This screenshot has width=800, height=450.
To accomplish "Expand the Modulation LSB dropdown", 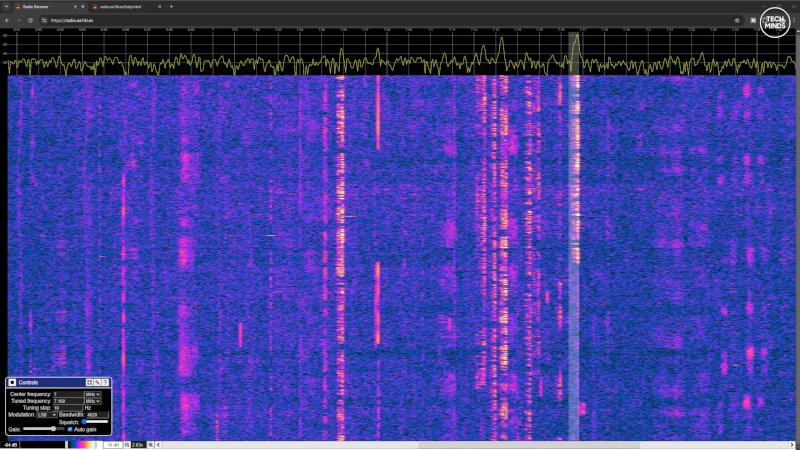I will point(44,415).
